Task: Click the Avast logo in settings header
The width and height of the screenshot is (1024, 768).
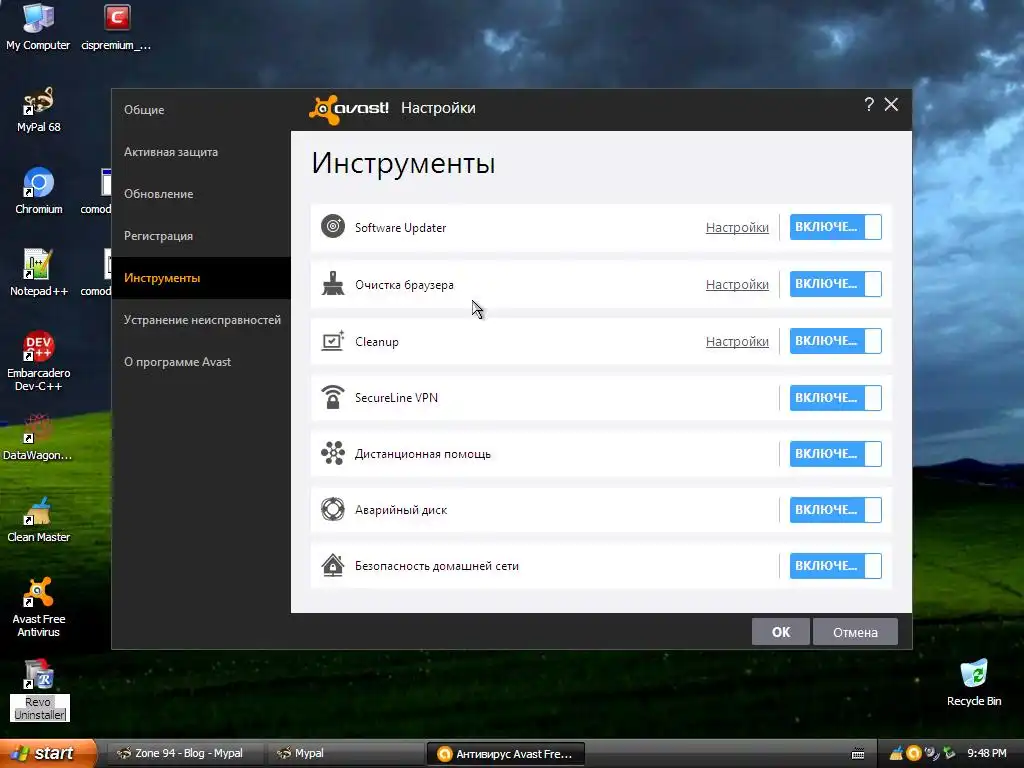Action: (x=349, y=108)
